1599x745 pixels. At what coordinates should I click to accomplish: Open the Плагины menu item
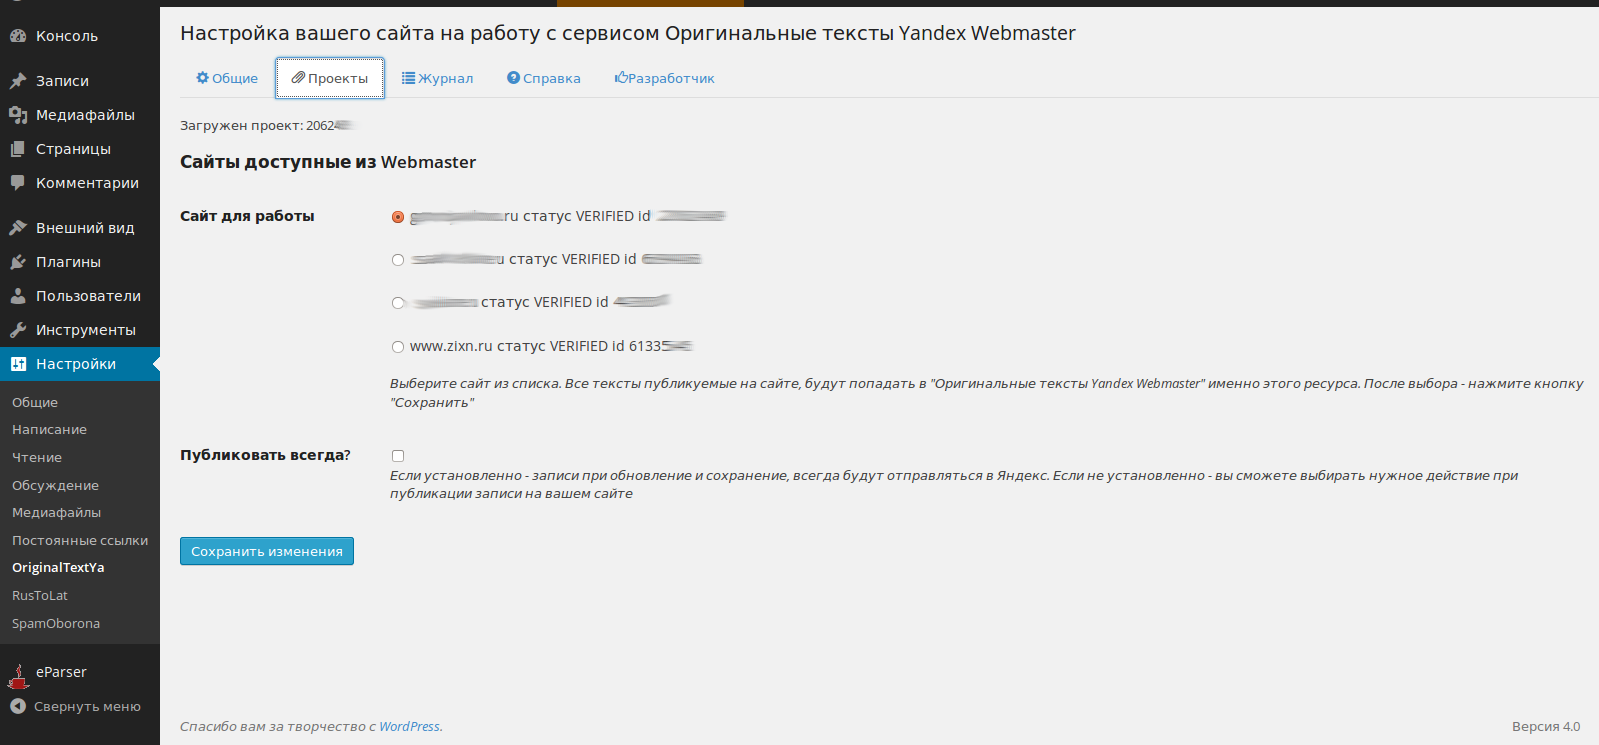[80, 262]
